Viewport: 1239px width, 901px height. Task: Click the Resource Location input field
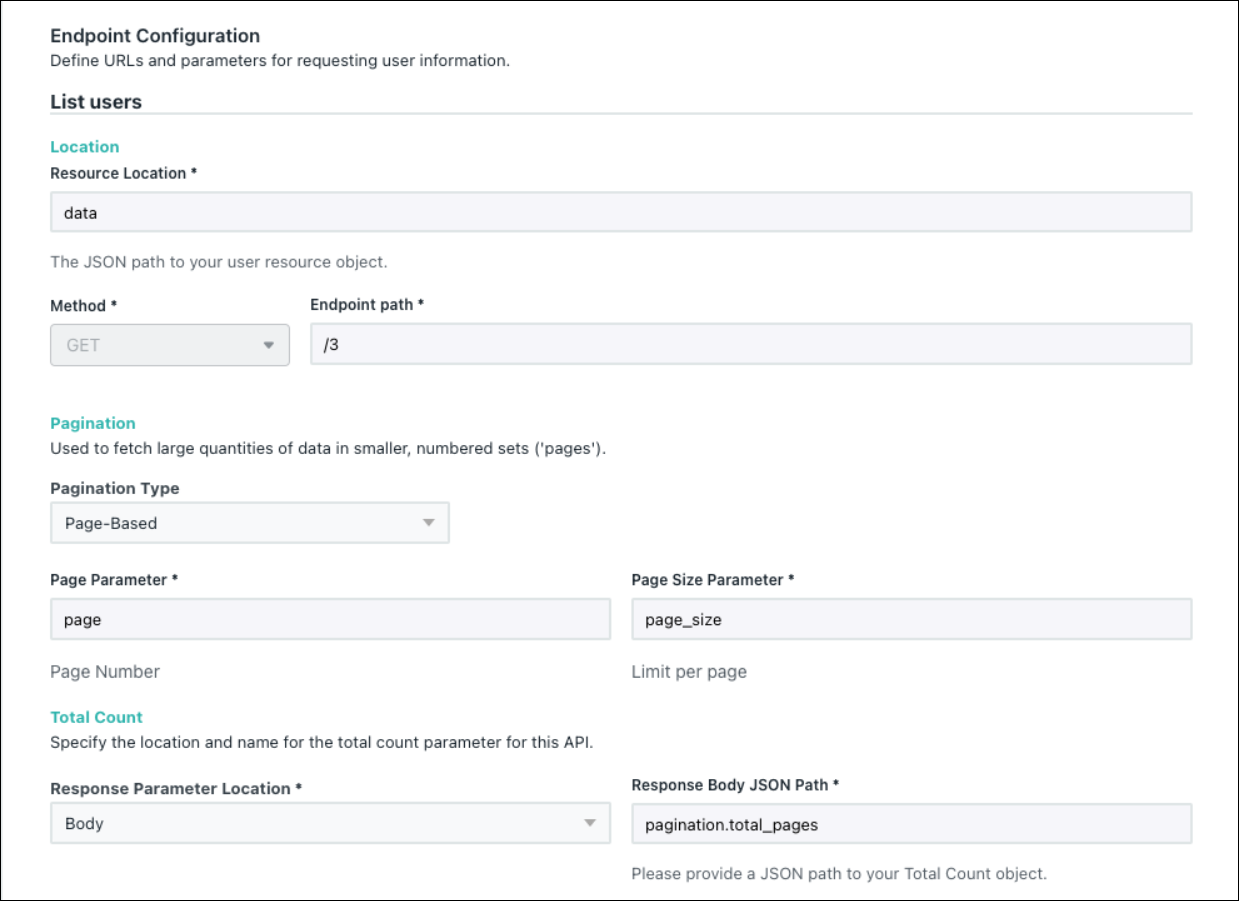[x=620, y=213]
